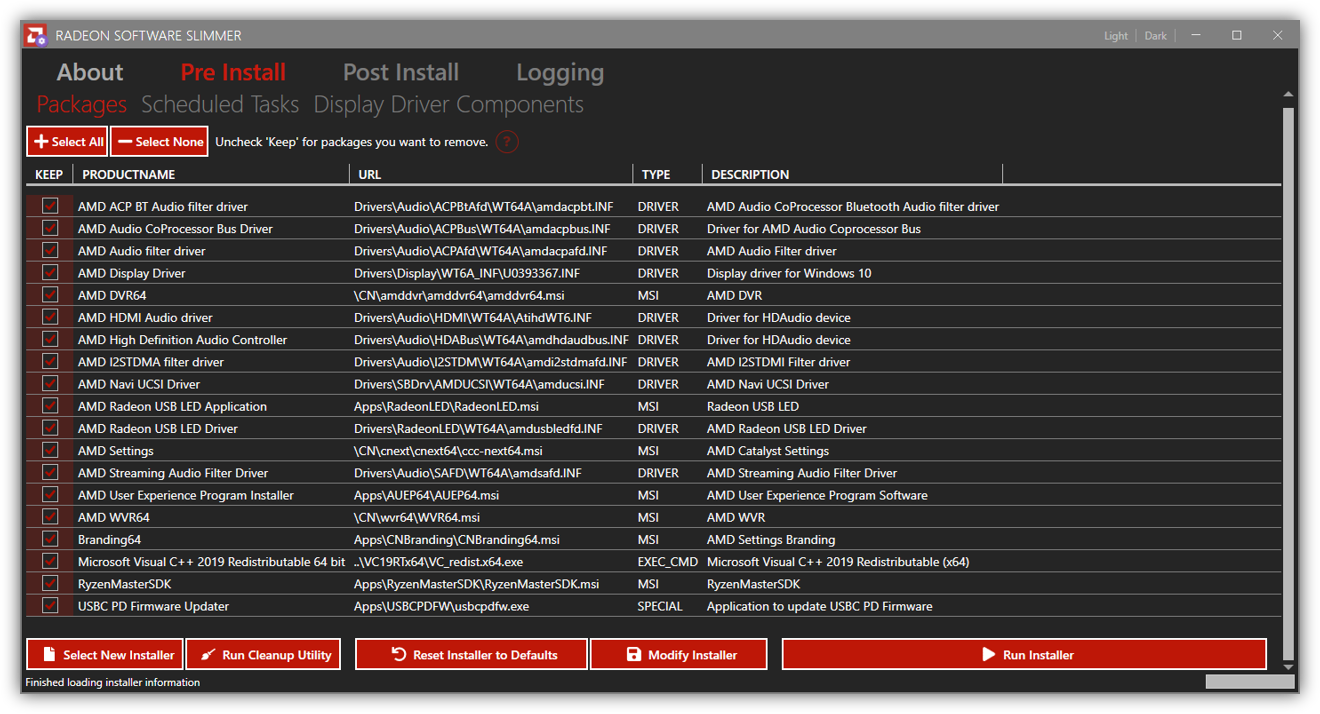Click the vertical scrollbar thumb
This screenshot has height=714, width=1320.
coord(1288,383)
